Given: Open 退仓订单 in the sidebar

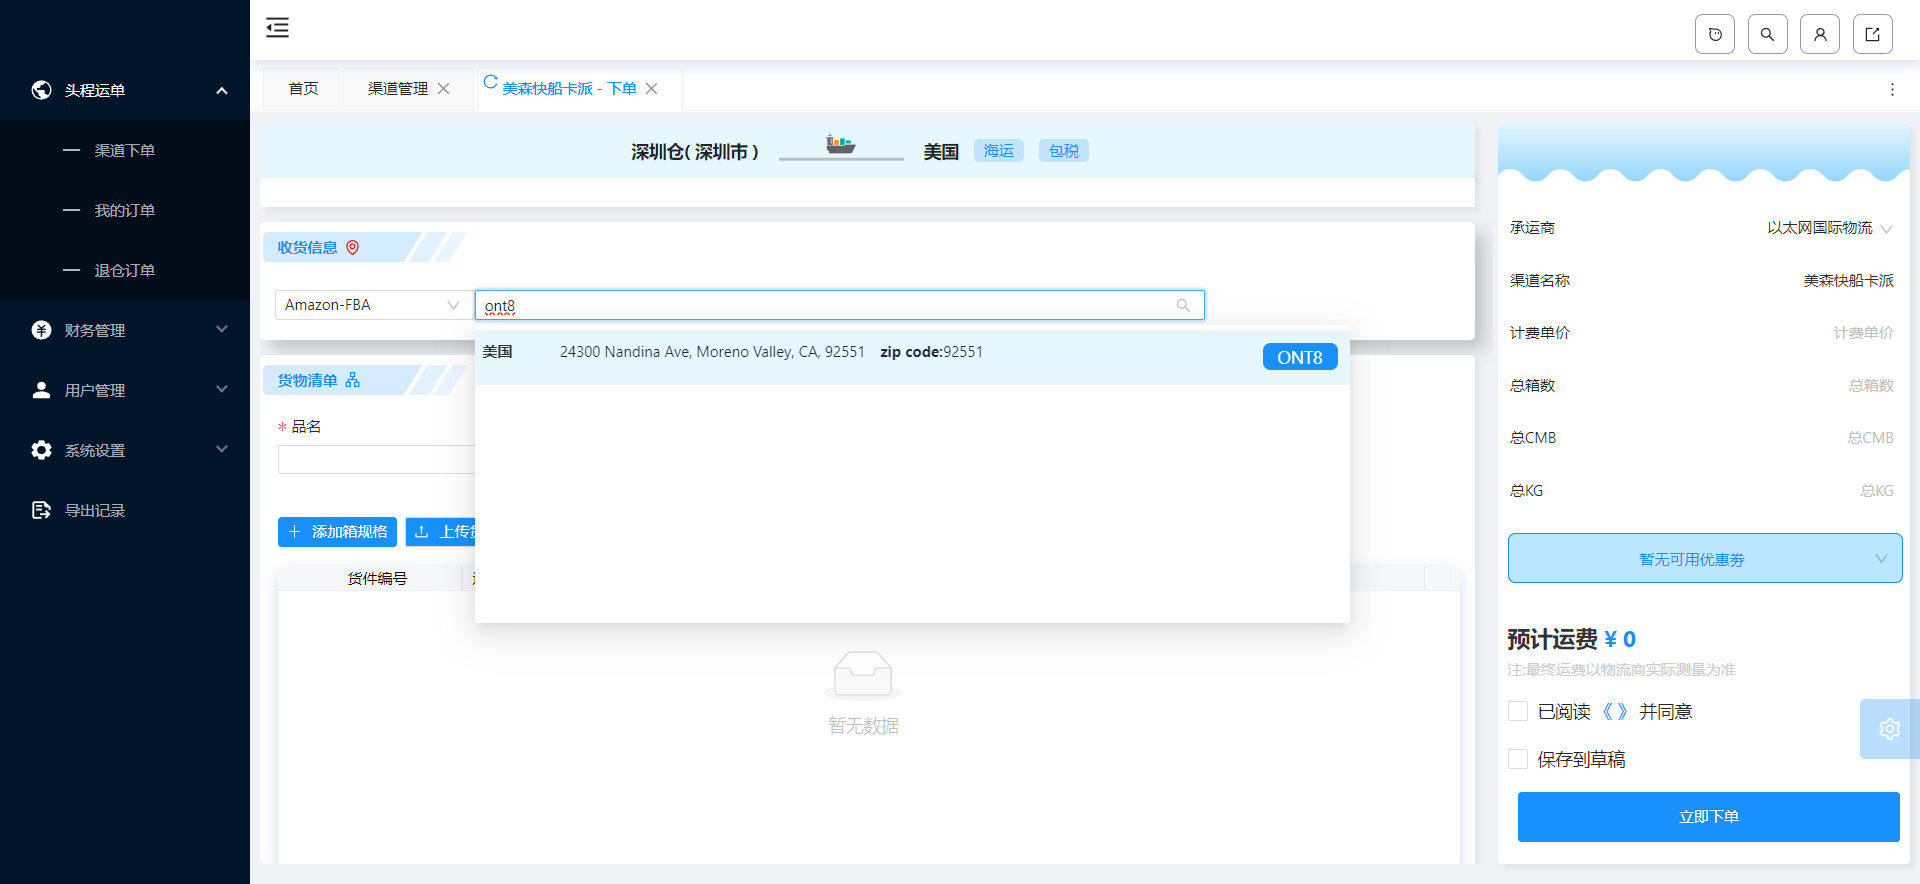Looking at the screenshot, I should tap(125, 270).
